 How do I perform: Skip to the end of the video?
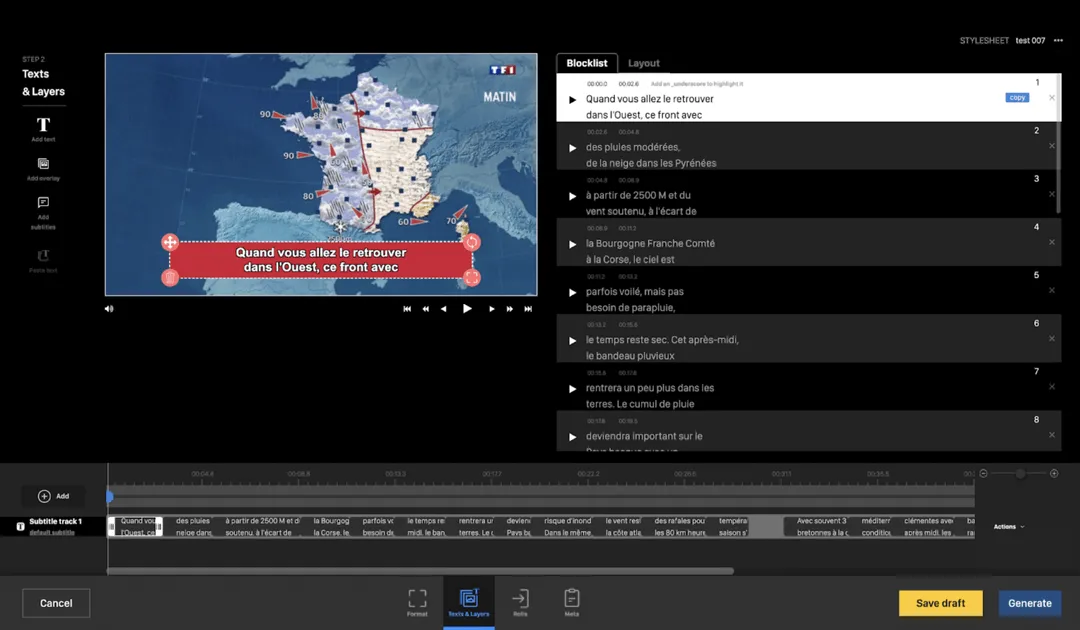point(528,309)
